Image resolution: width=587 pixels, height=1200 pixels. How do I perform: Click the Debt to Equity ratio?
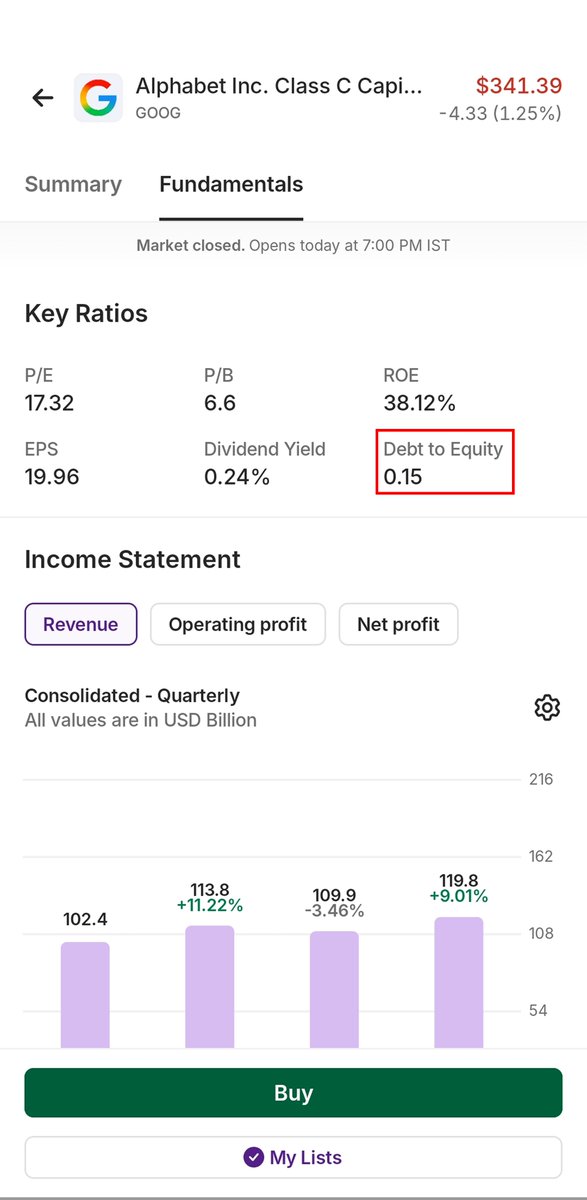(x=446, y=462)
